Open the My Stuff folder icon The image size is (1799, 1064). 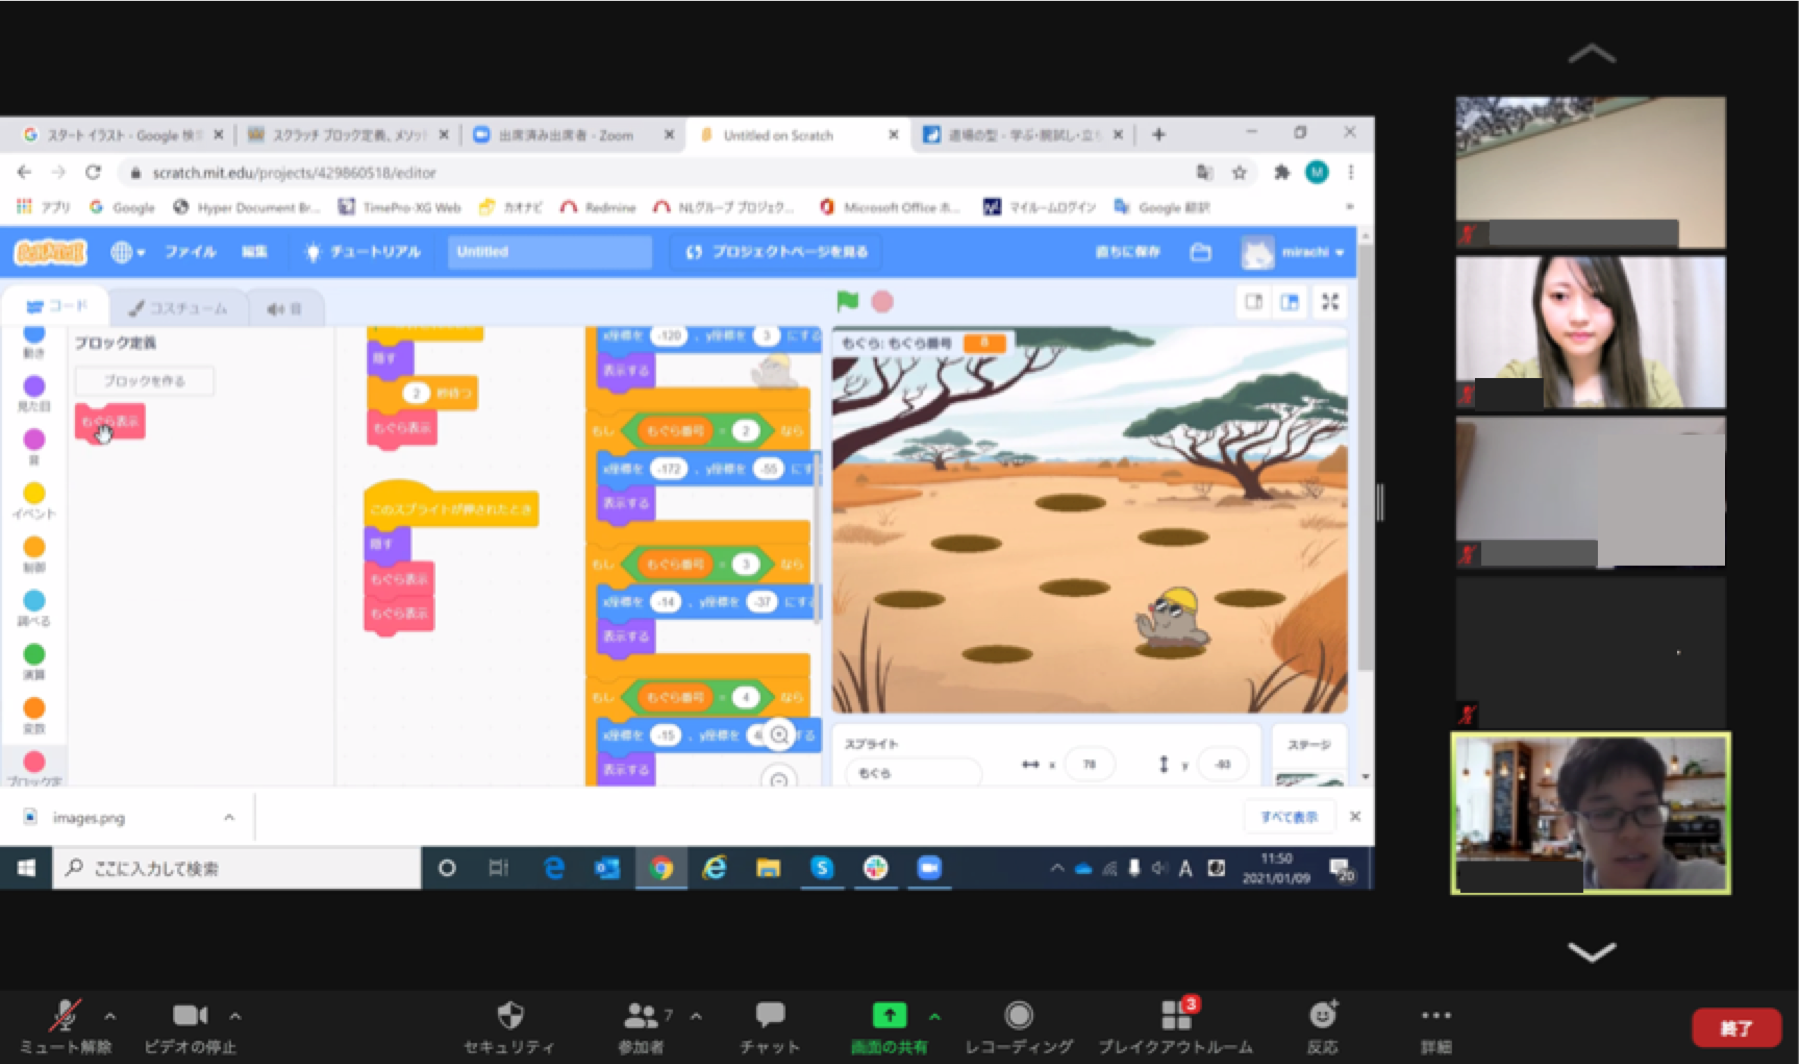click(1201, 252)
